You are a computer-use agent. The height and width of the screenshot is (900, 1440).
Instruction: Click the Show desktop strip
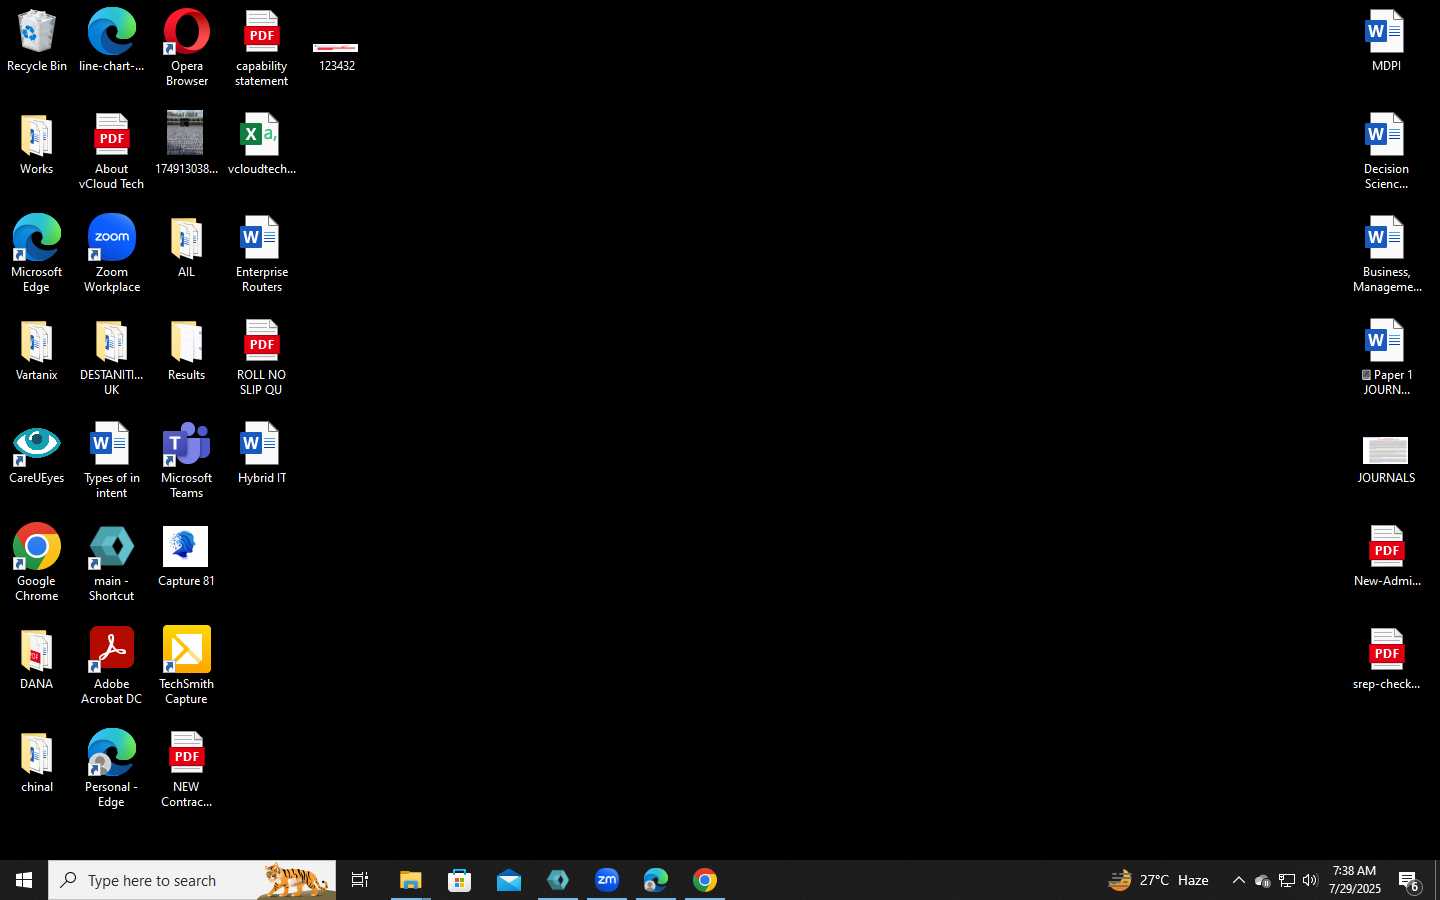click(x=1437, y=880)
